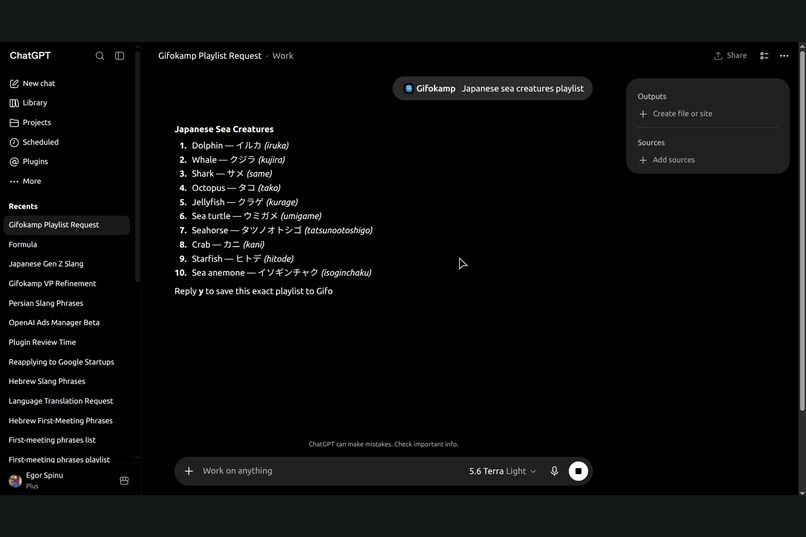Click the plus attach icon in composer
806x537 pixels.
(189, 471)
